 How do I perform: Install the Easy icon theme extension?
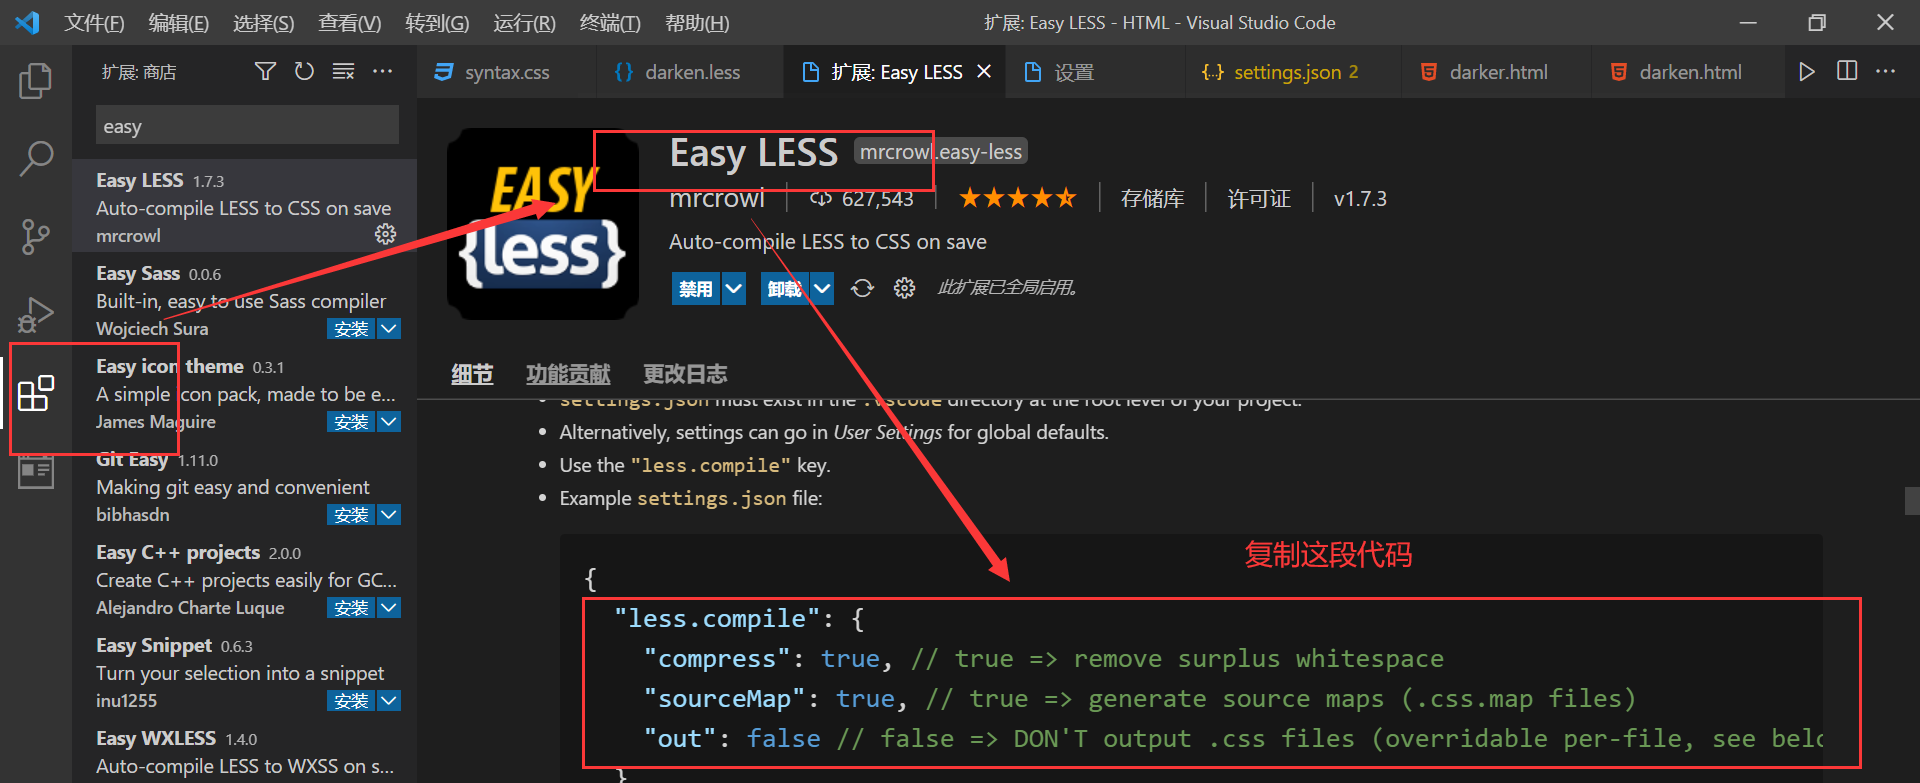point(351,421)
